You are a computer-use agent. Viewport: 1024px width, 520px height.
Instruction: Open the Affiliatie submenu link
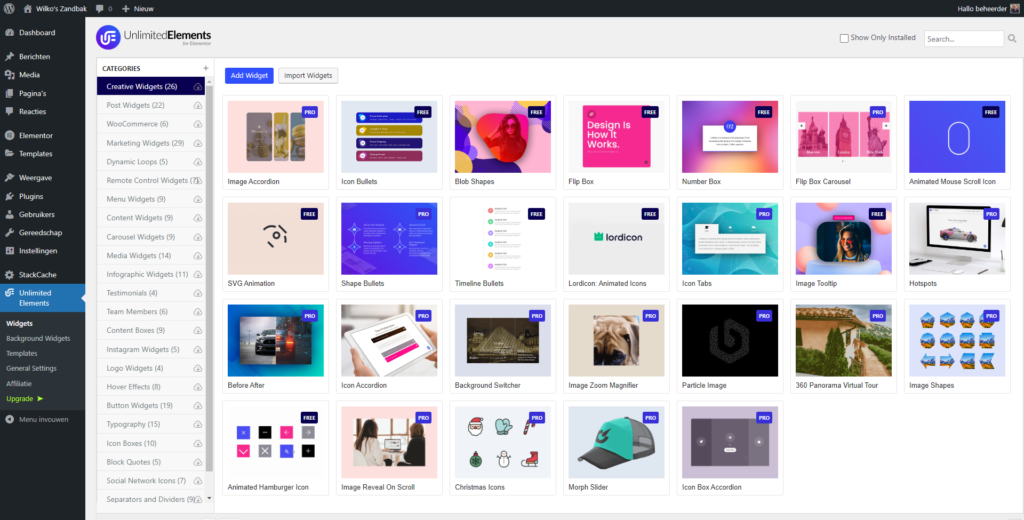click(x=19, y=383)
